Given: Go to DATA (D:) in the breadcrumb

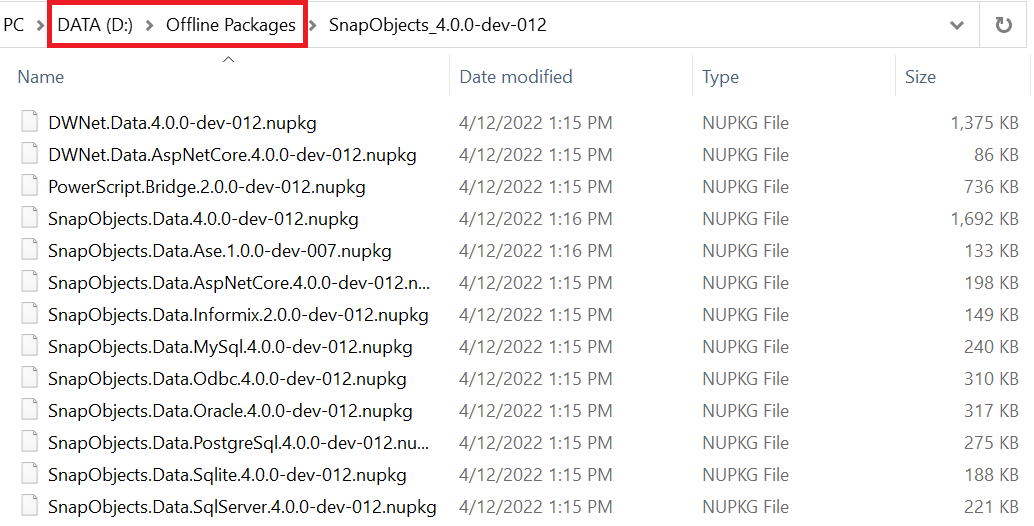Looking at the screenshot, I should click(x=95, y=25).
